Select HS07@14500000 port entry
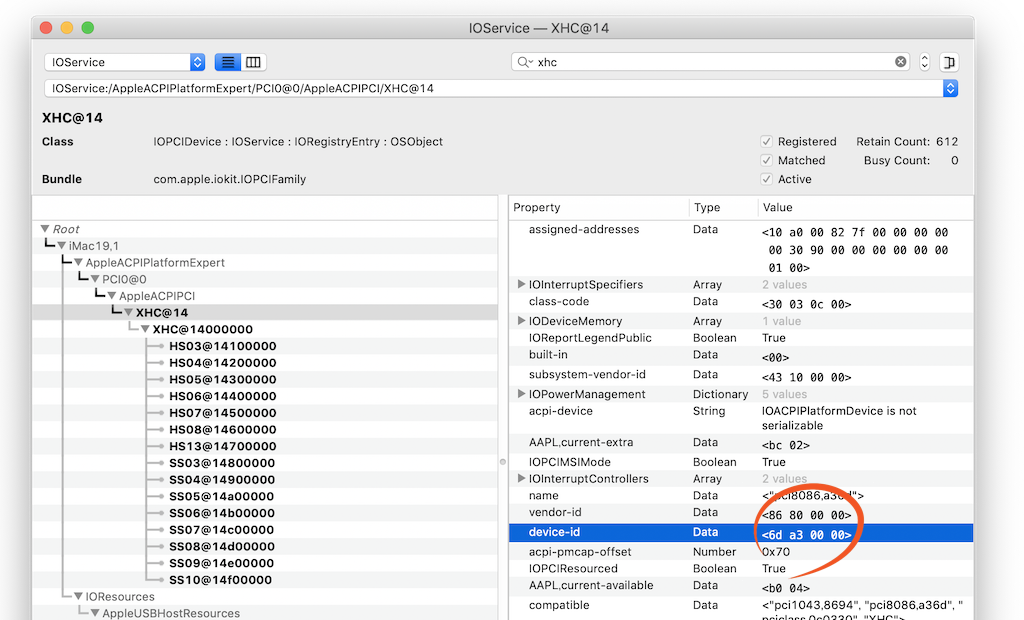 coord(223,413)
